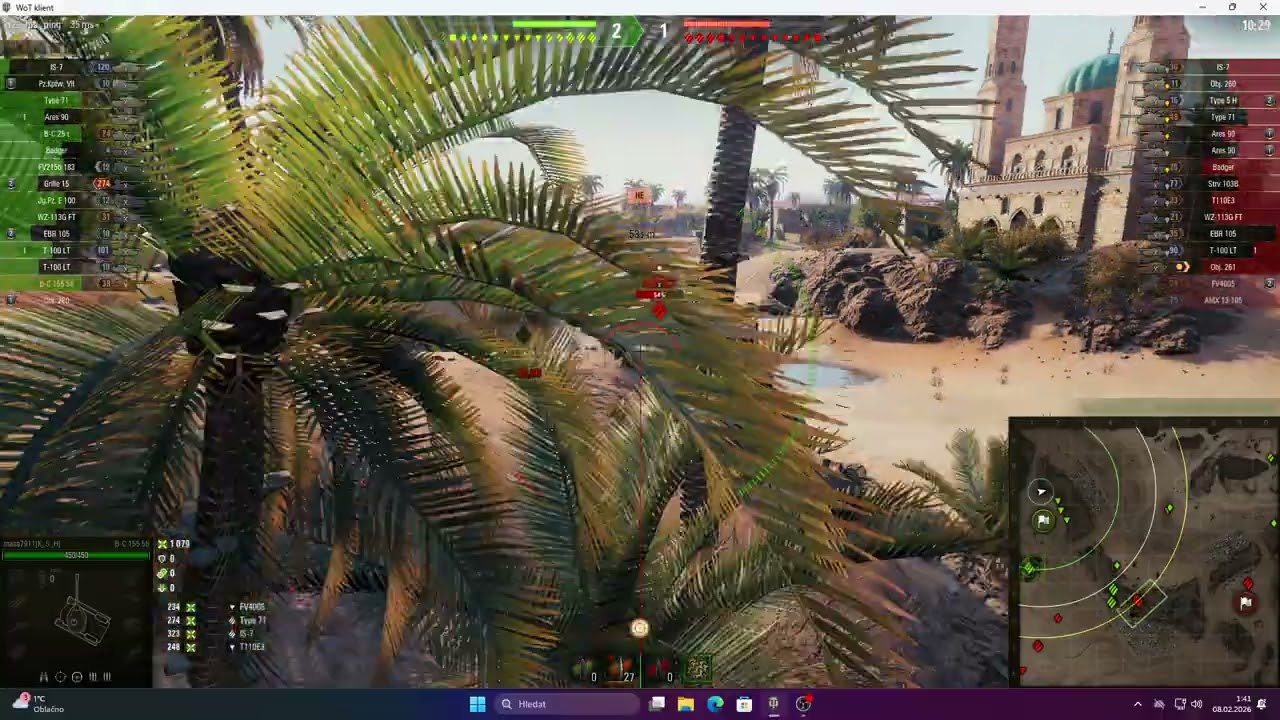The height and width of the screenshot is (720, 1280).
Task: Select the 234 damage log entry for FV4005
Action: 215,607
